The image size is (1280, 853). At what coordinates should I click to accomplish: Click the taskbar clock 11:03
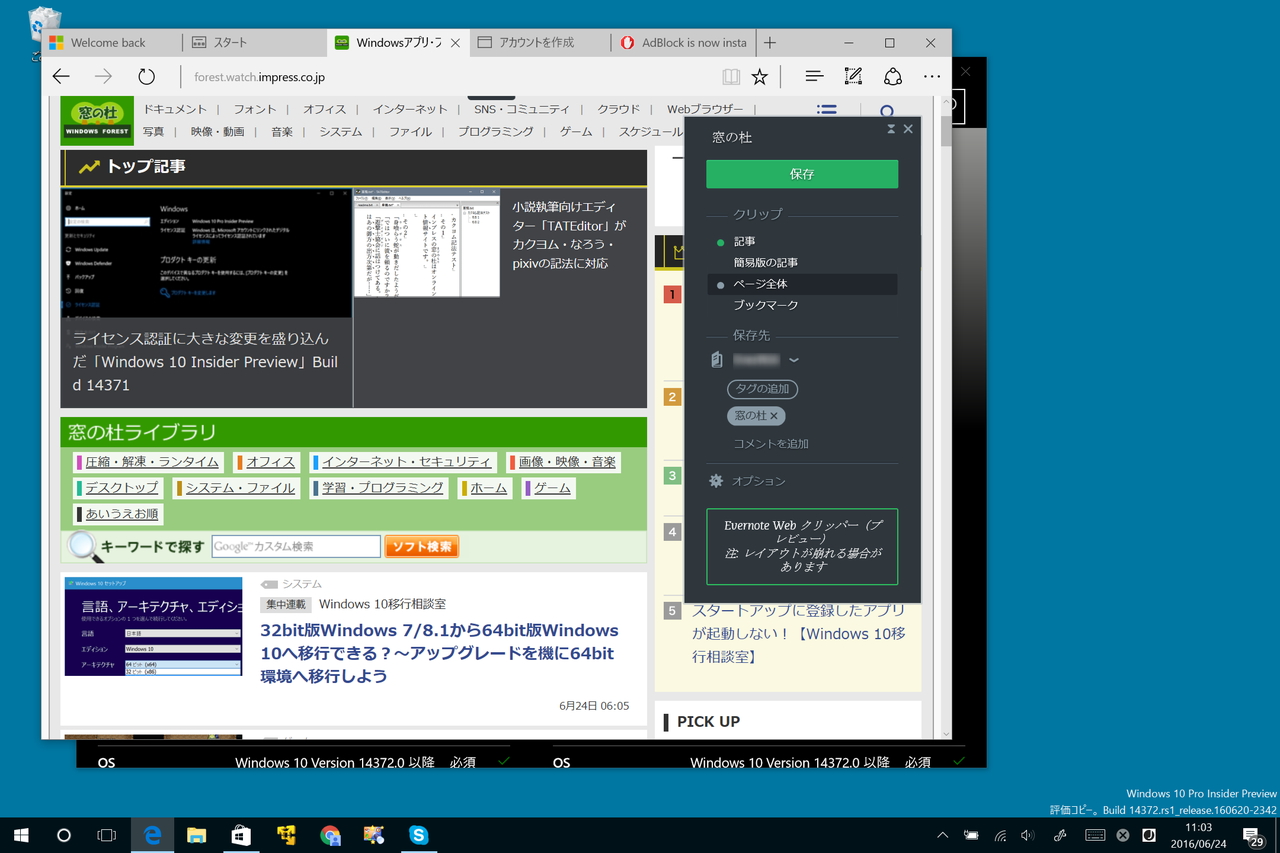[x=1199, y=827]
